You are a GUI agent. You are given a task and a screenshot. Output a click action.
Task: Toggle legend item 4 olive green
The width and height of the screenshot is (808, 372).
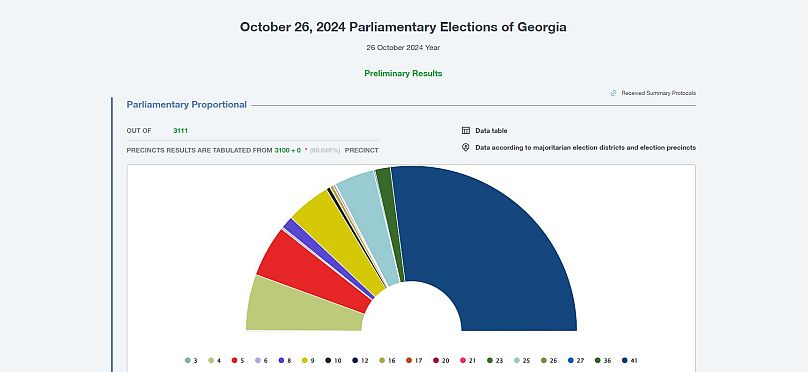pyautogui.click(x=215, y=361)
